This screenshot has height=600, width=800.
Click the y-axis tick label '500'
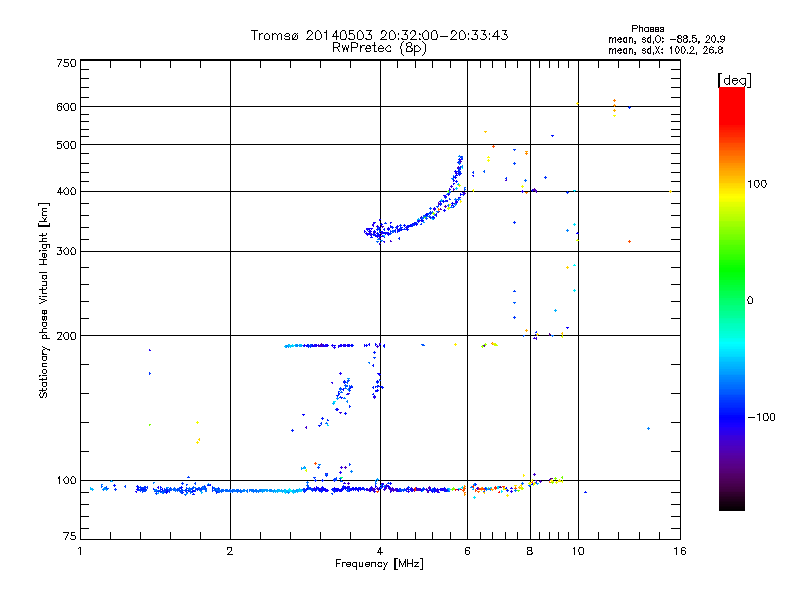(x=66, y=145)
